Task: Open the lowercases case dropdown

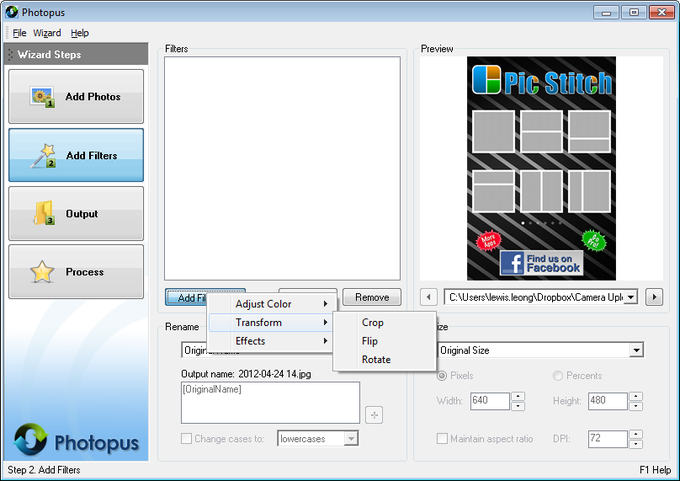Action: pos(351,438)
